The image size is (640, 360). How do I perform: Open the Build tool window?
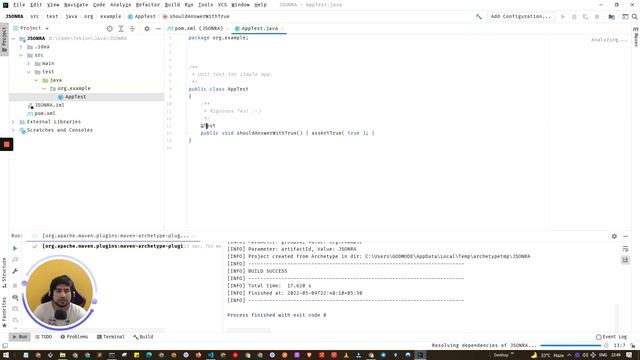click(143, 337)
